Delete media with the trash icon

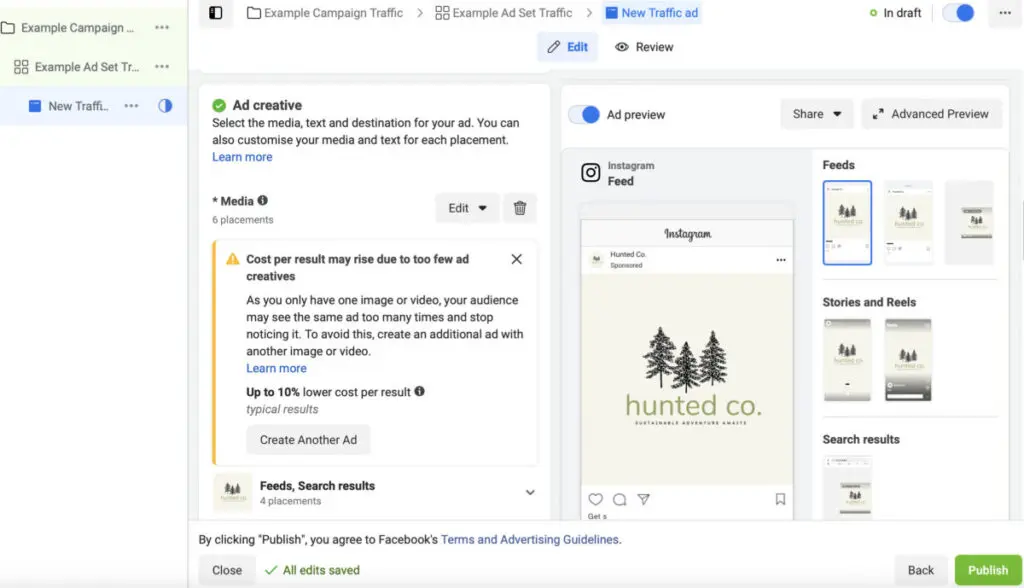(520, 208)
